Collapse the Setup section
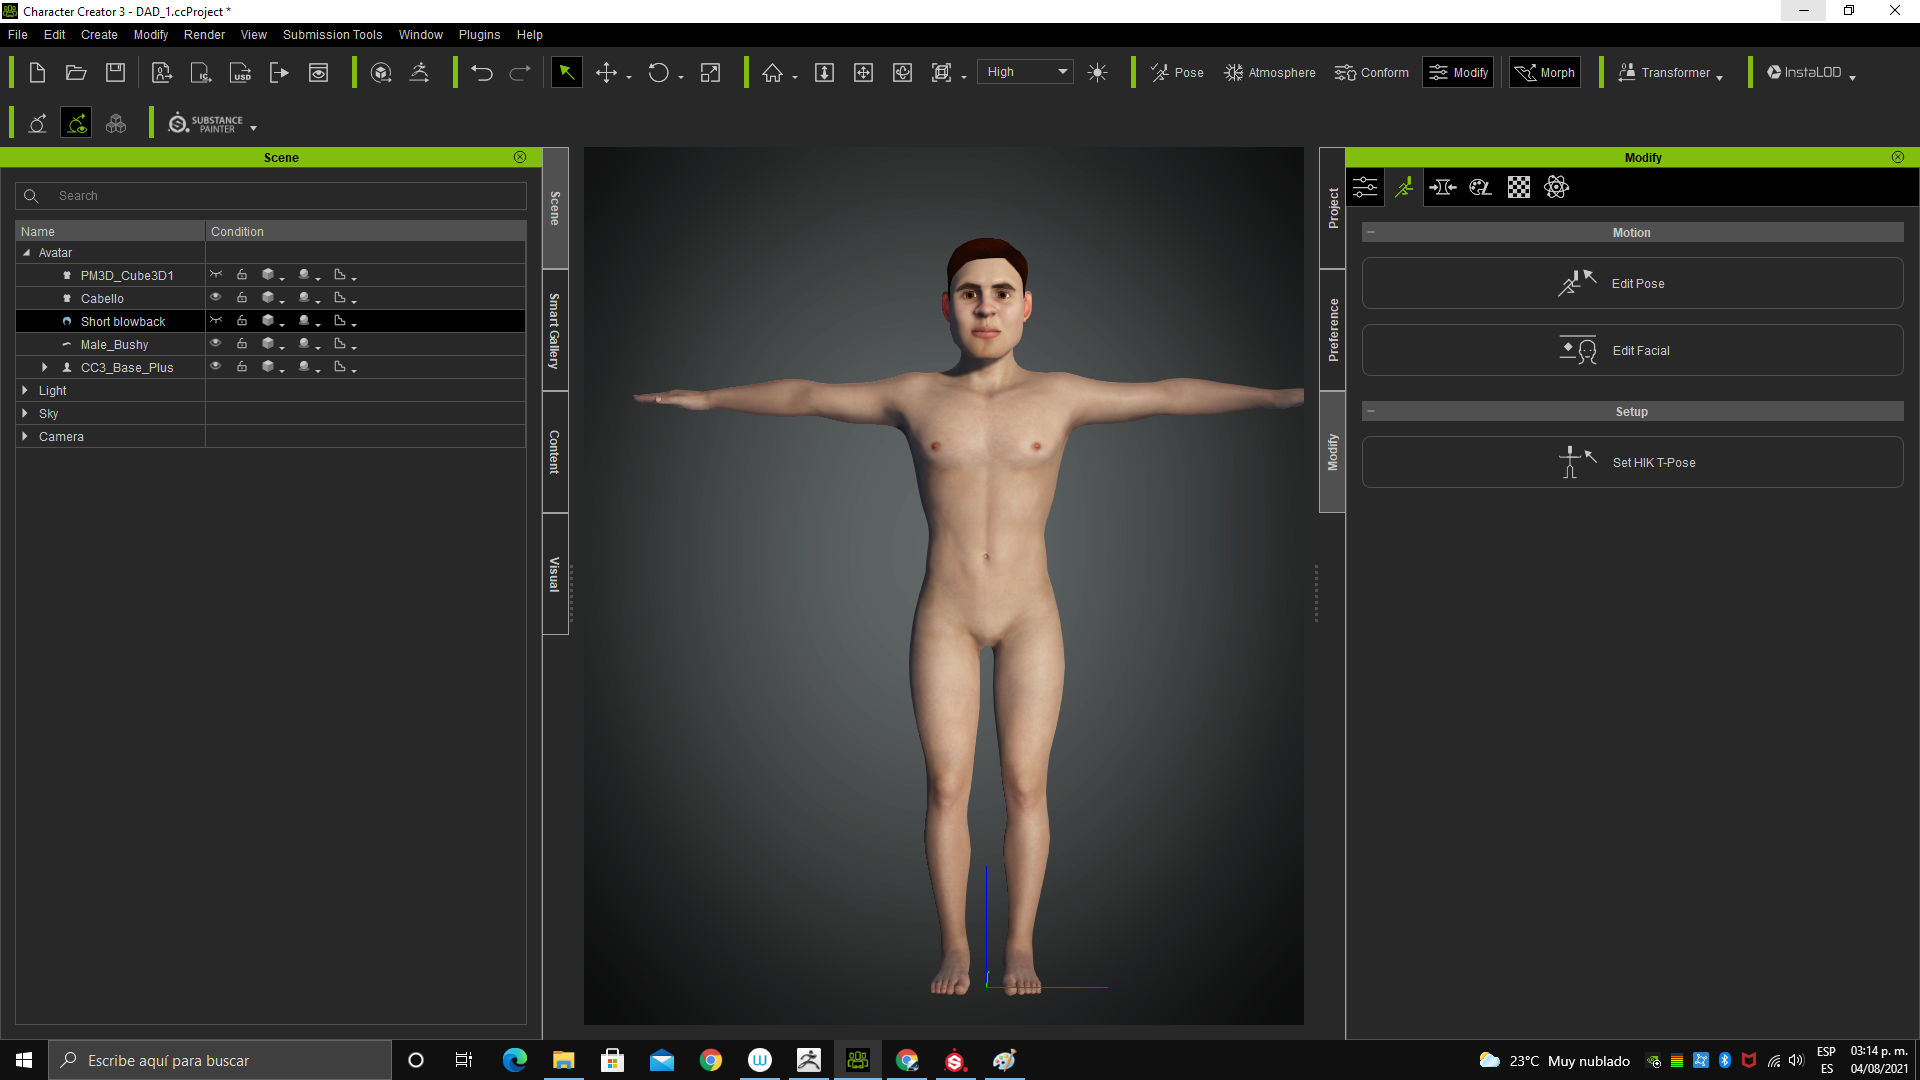Screen dimensions: 1920x1080 [x=1371, y=411]
